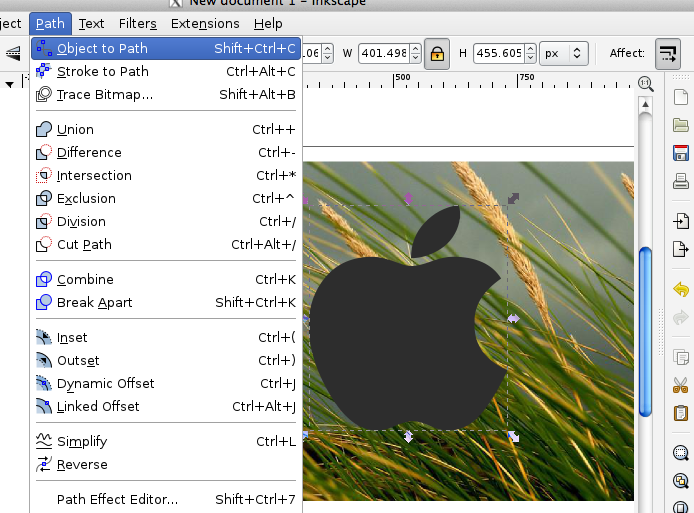Click the vertical scrollbar thumb

645,332
